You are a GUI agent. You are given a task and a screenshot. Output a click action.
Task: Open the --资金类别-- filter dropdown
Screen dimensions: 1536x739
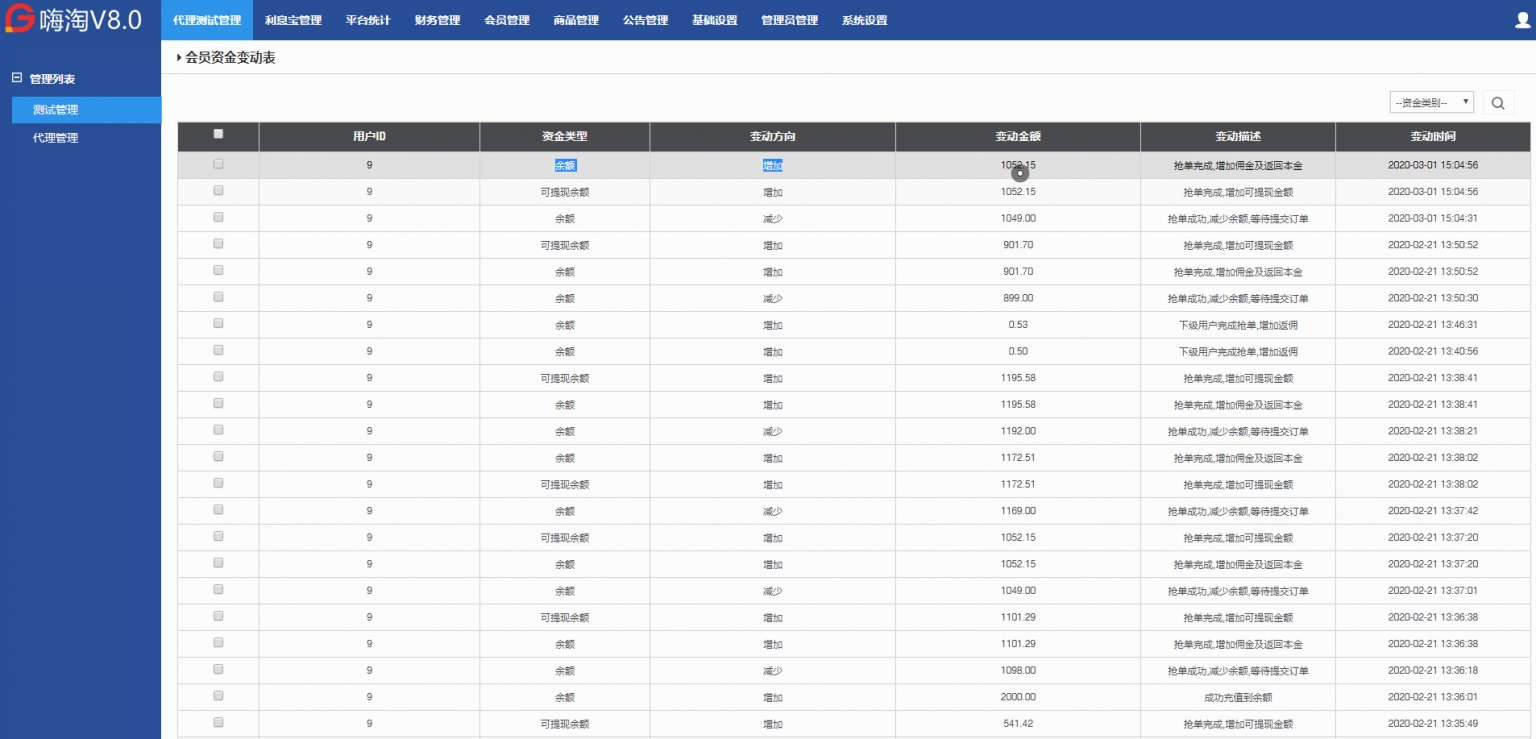pyautogui.click(x=1425, y=101)
